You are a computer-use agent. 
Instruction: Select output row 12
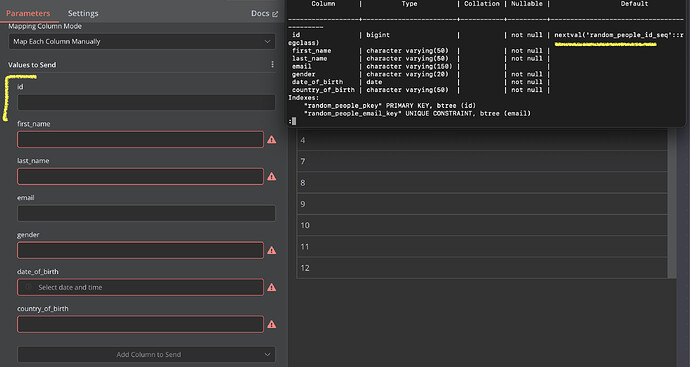coord(482,268)
